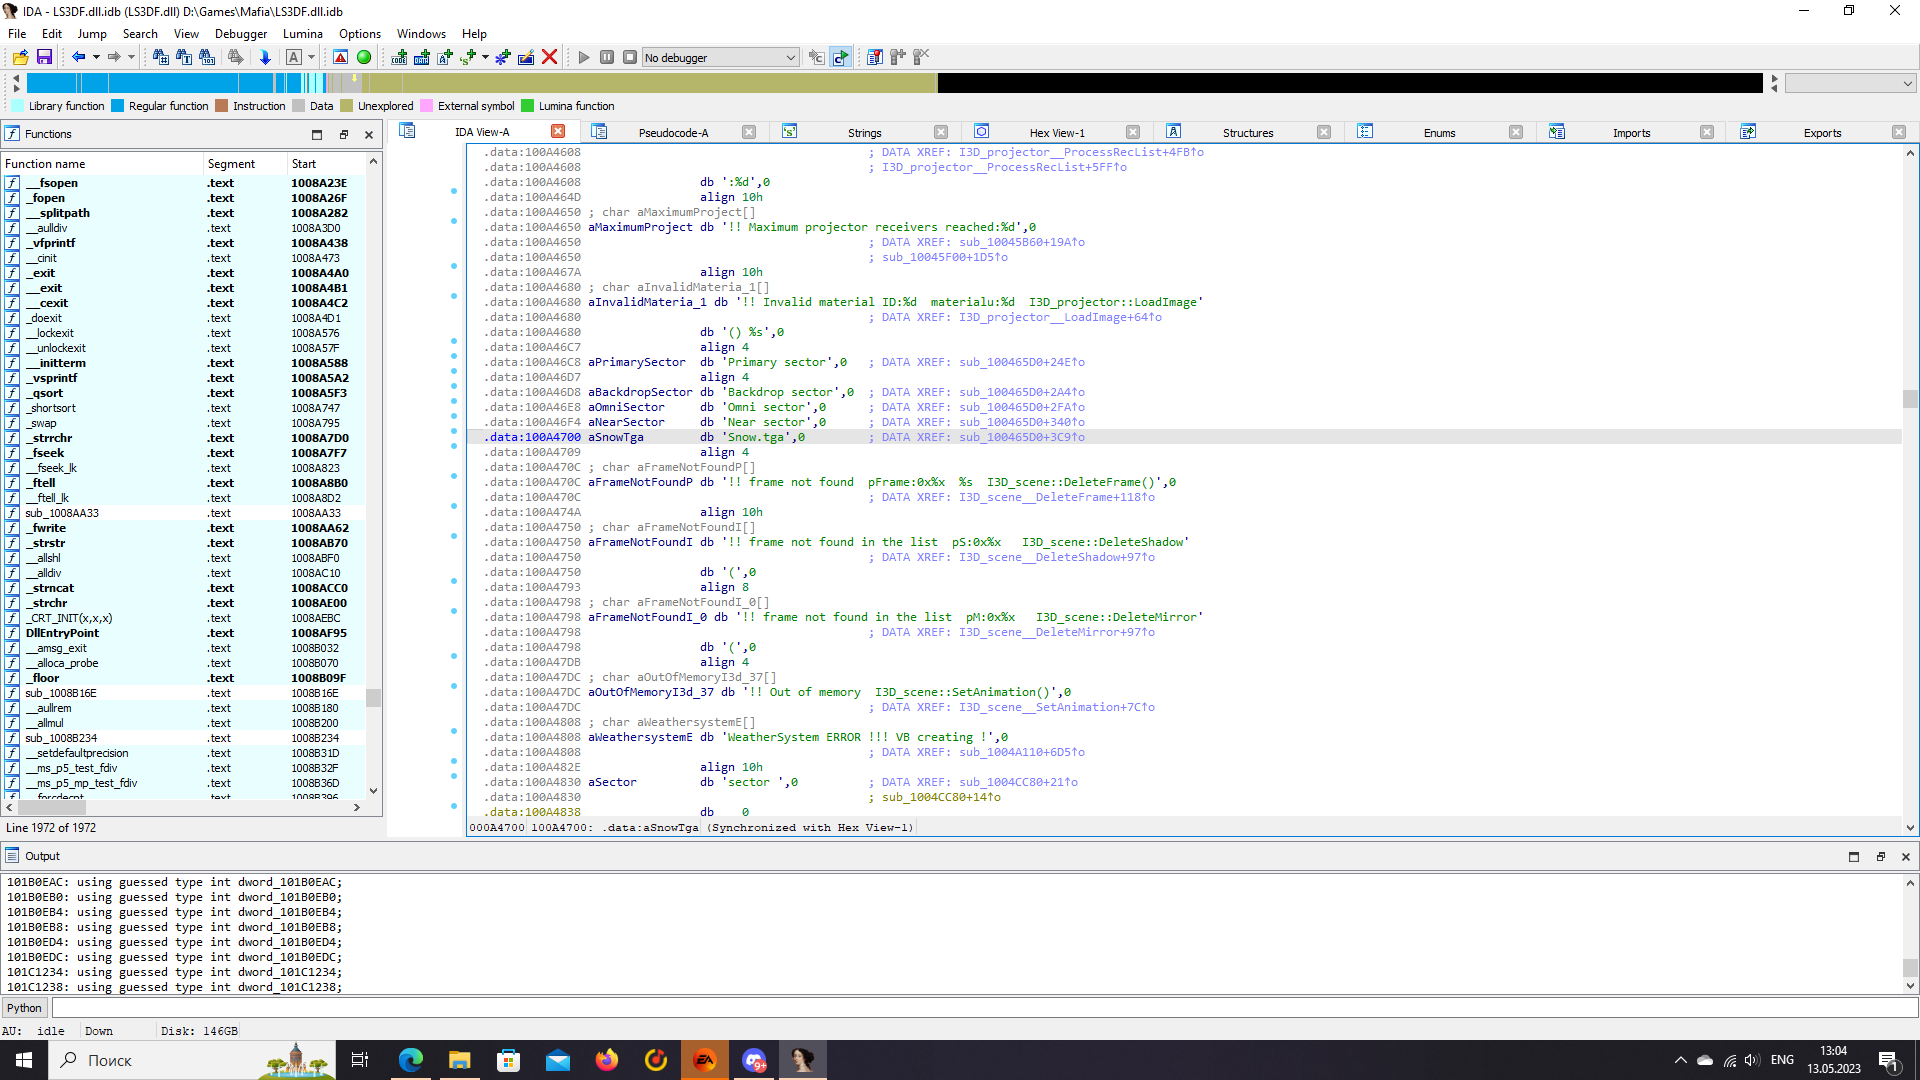Start debugger with the play button
The height and width of the screenshot is (1080, 1920).
click(x=584, y=57)
